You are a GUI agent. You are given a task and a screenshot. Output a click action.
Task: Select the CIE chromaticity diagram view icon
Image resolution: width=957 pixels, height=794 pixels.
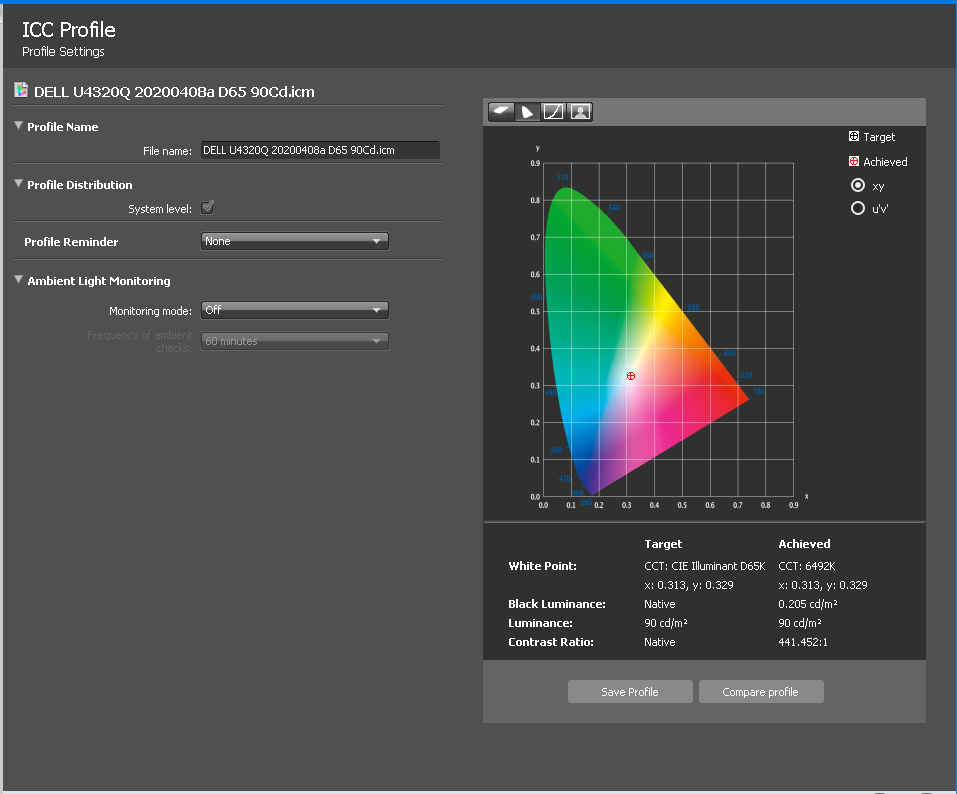527,112
